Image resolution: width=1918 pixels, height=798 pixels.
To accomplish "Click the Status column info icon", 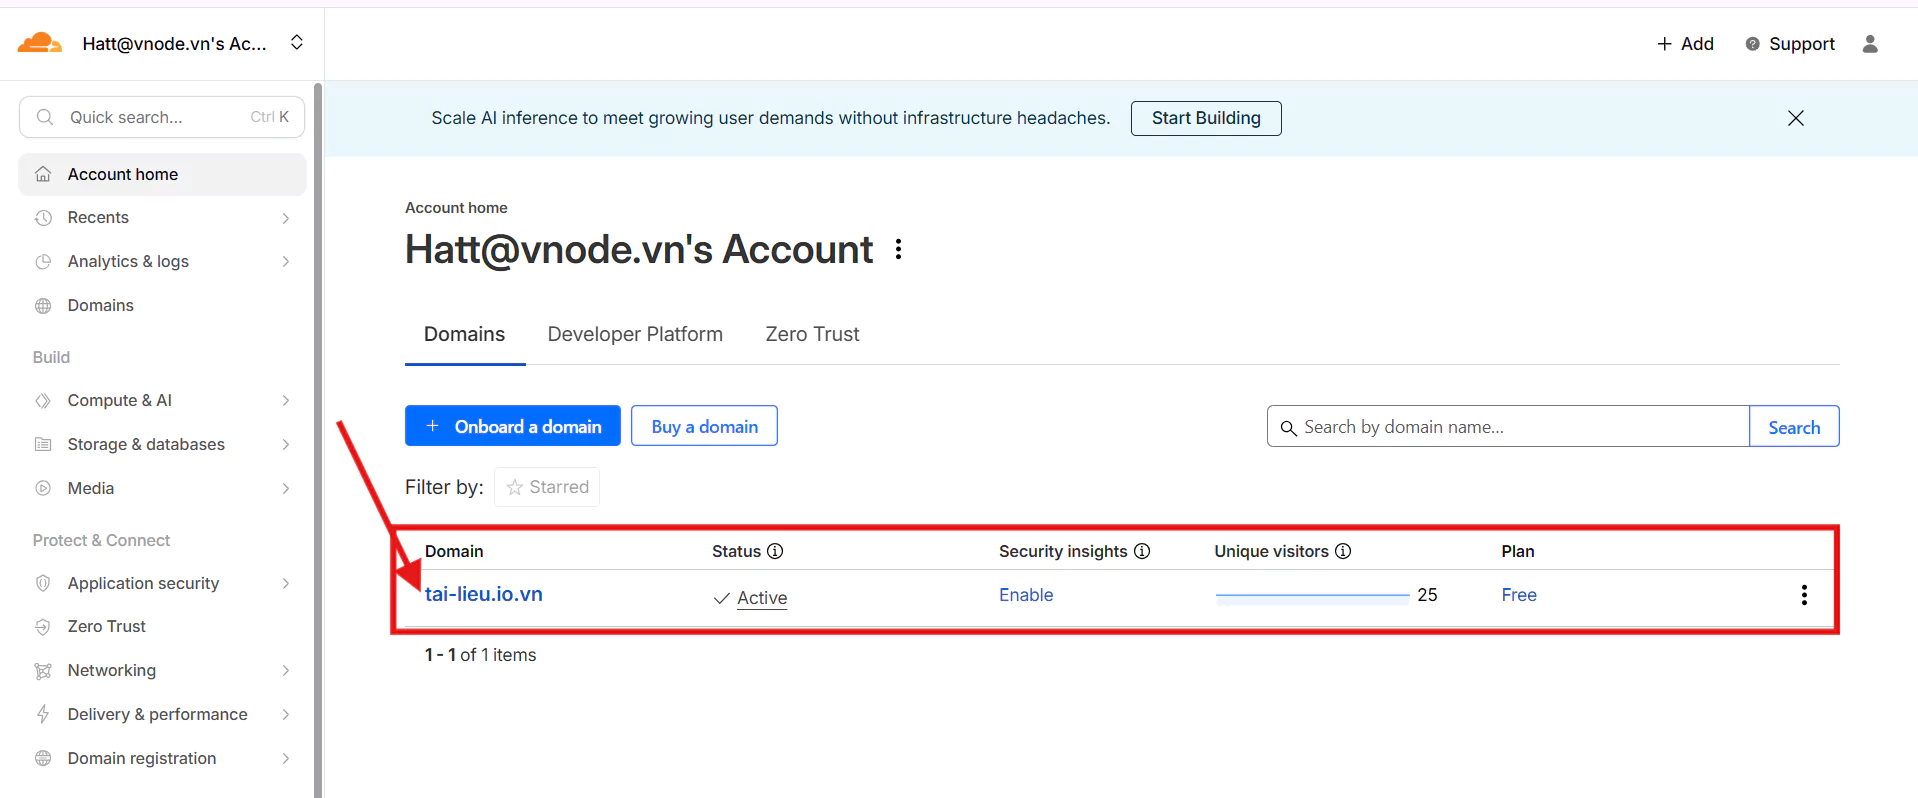I will 775,551.
